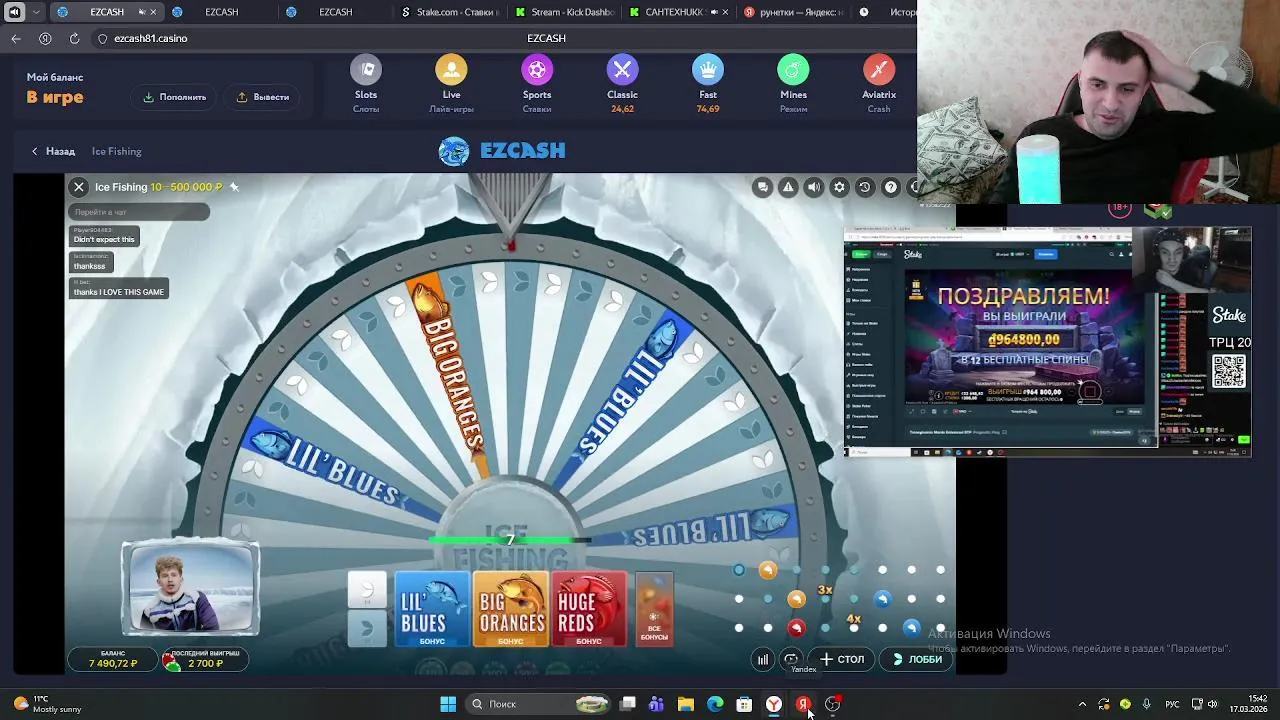This screenshot has width=1280, height=720.
Task: Select the Lil' Blues bonus bet card
Action: click(x=432, y=609)
